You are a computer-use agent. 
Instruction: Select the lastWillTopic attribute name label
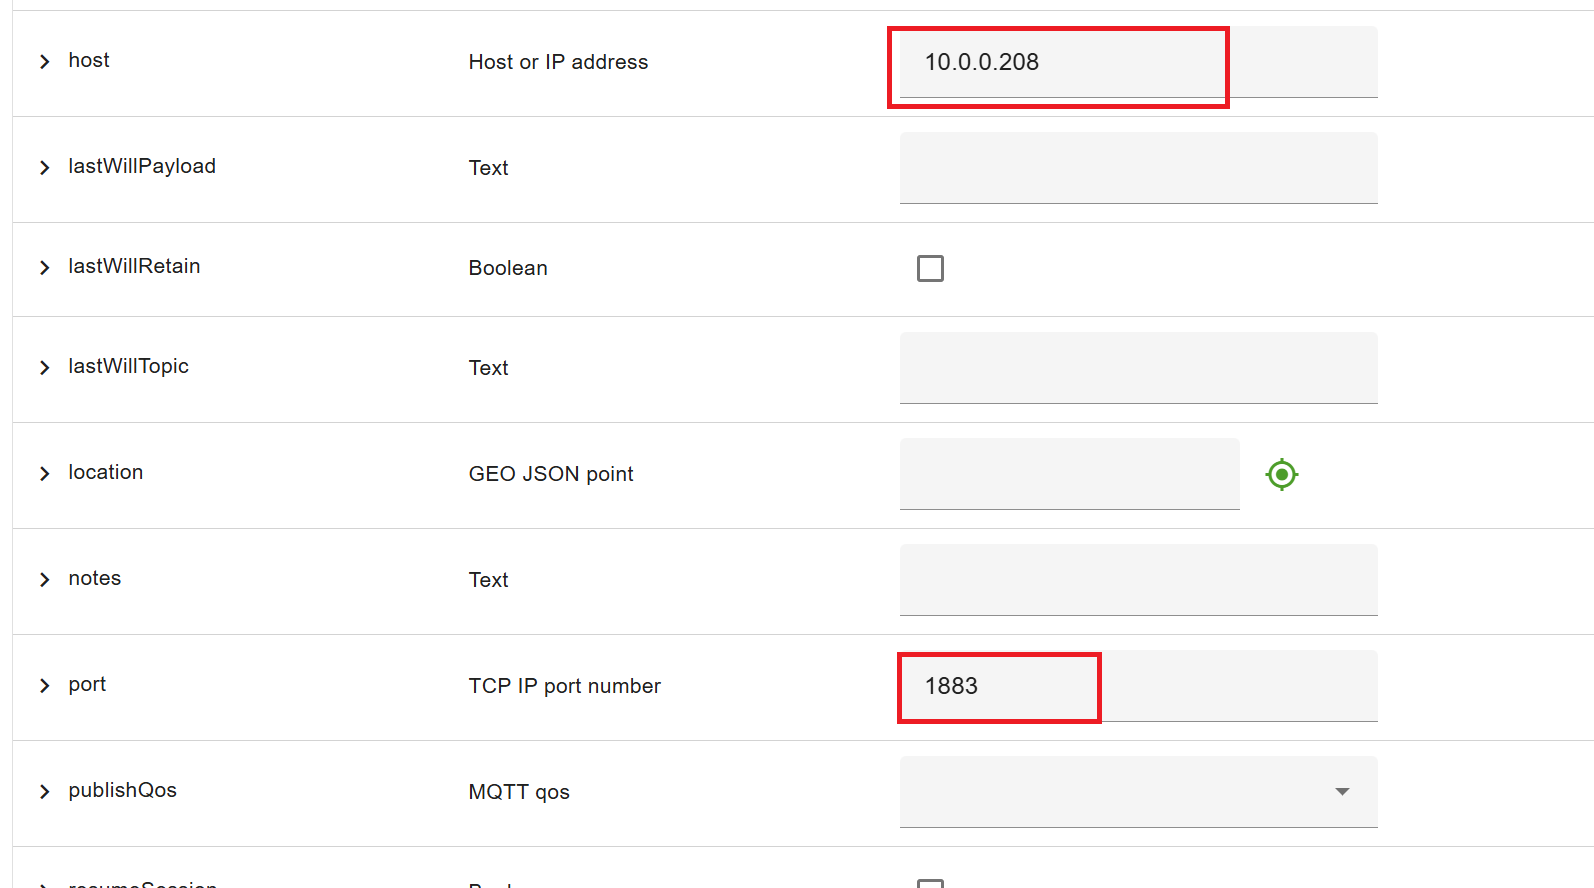point(128,366)
